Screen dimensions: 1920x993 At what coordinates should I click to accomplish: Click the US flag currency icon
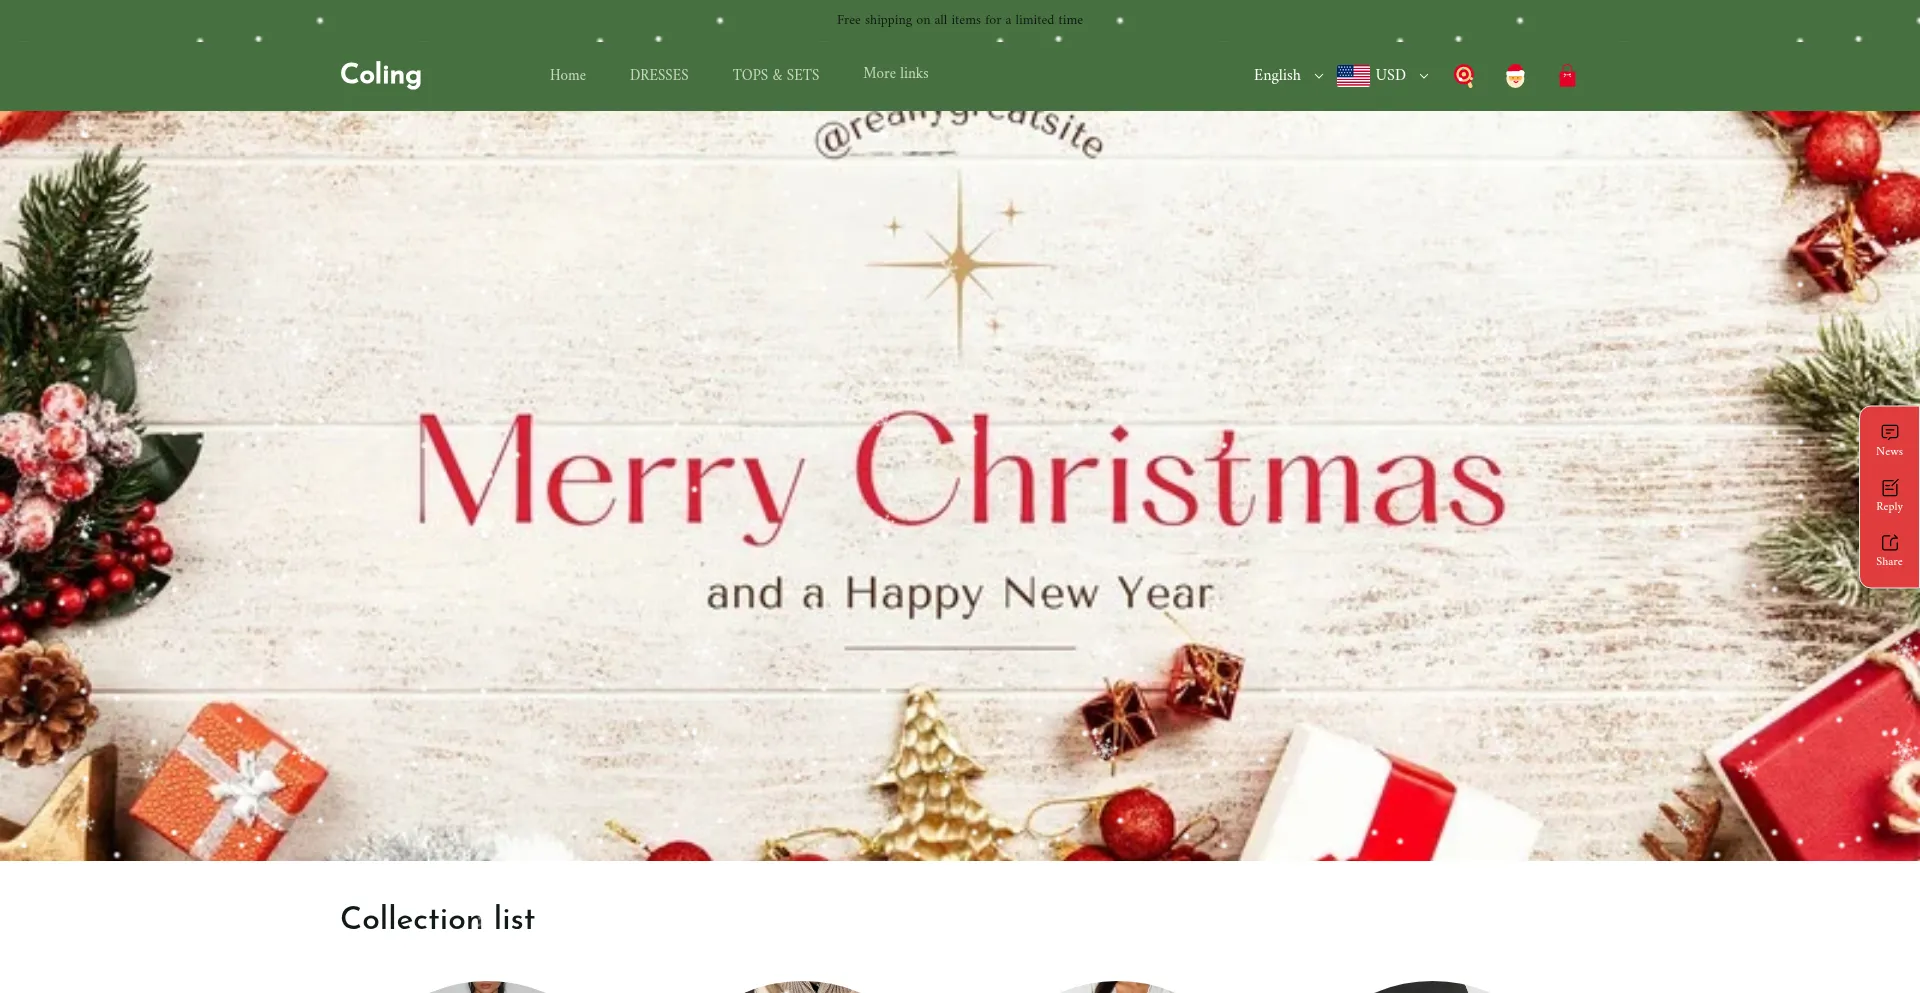tap(1353, 76)
